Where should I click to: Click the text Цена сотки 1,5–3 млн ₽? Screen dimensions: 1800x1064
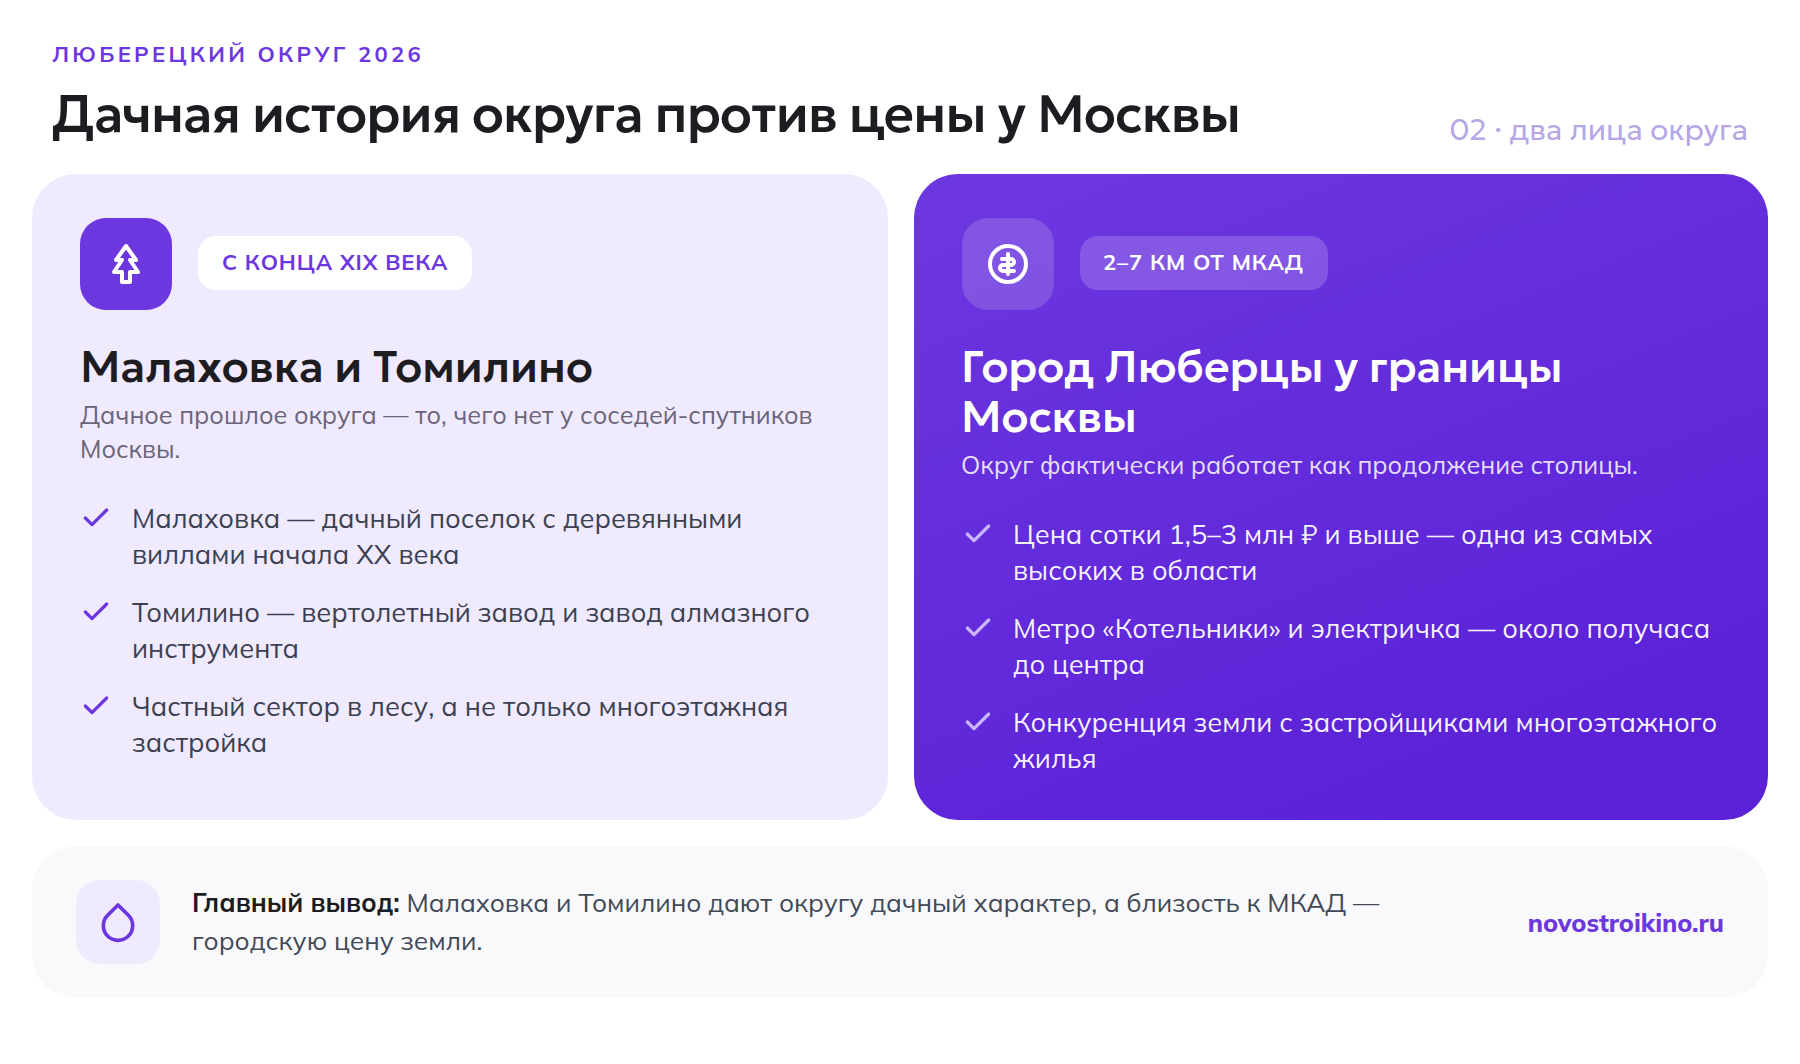(1333, 553)
